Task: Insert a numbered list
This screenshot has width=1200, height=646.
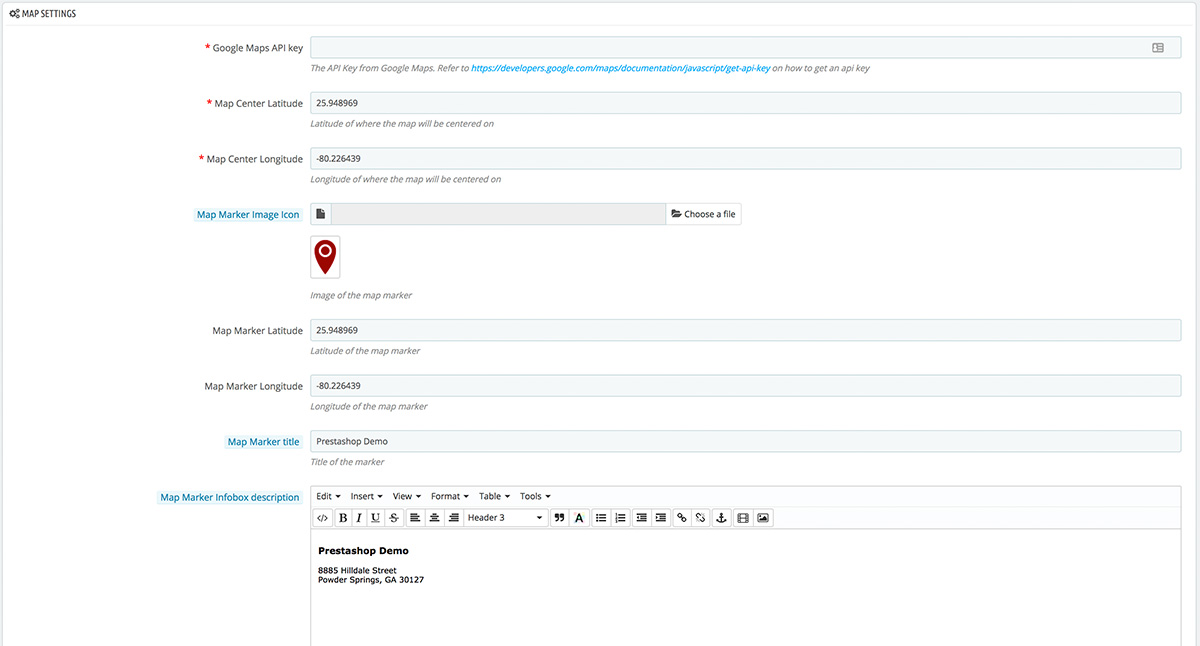Action: (620, 518)
